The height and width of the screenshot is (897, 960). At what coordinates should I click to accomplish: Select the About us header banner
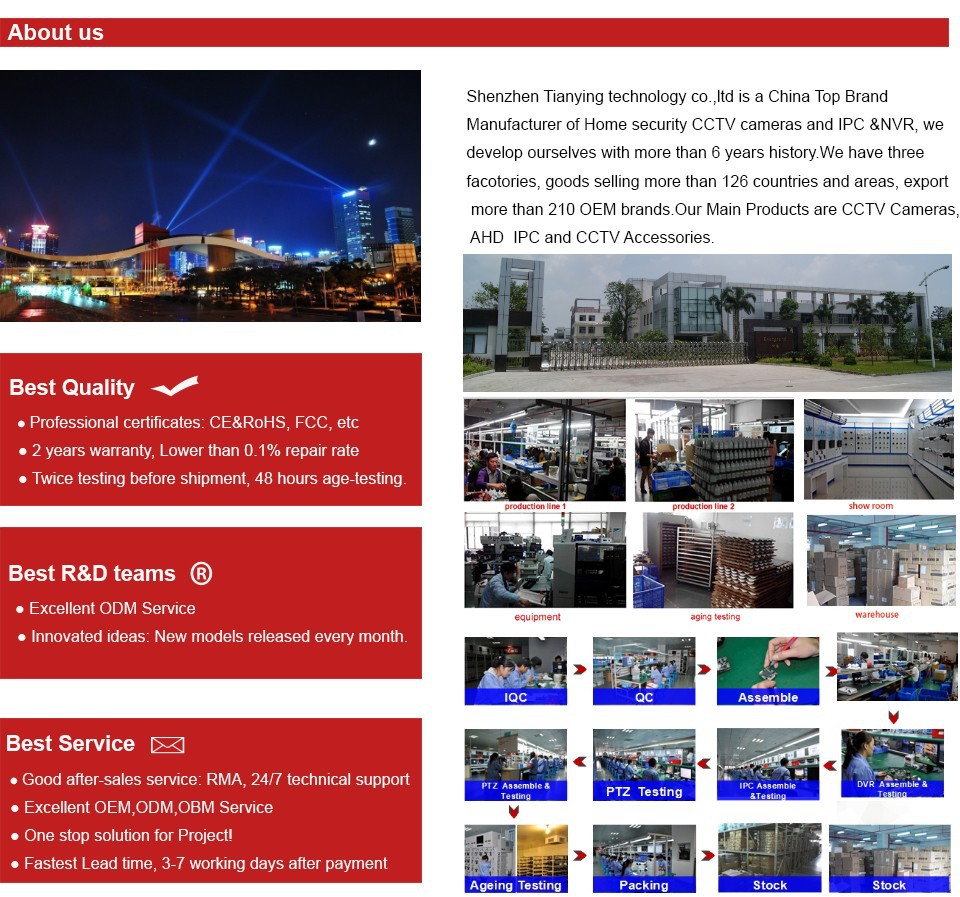click(474, 32)
